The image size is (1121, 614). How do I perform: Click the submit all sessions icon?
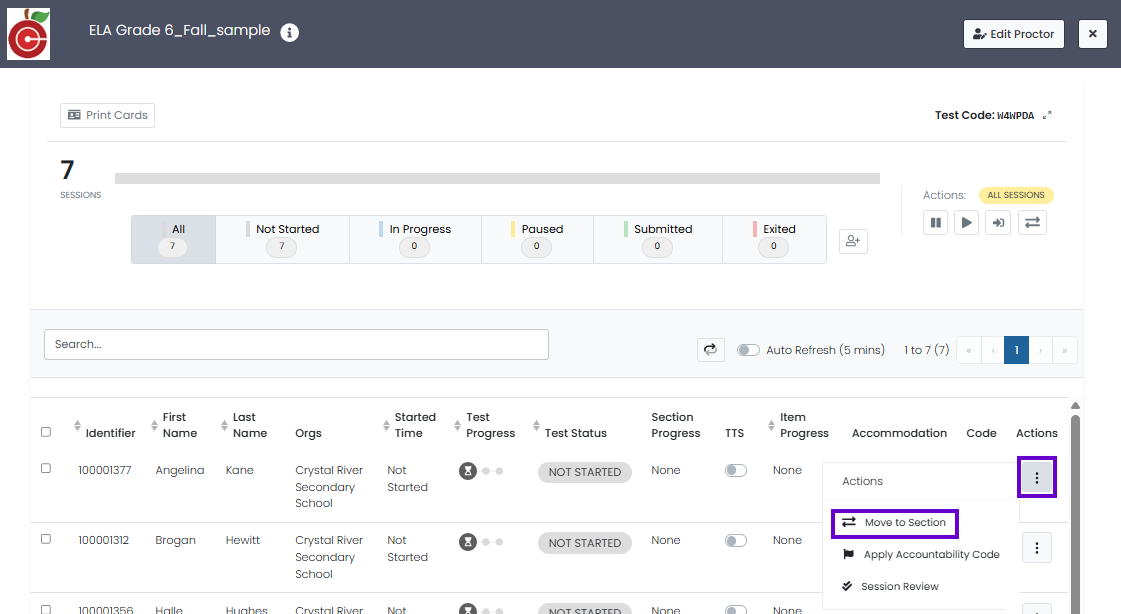(998, 222)
